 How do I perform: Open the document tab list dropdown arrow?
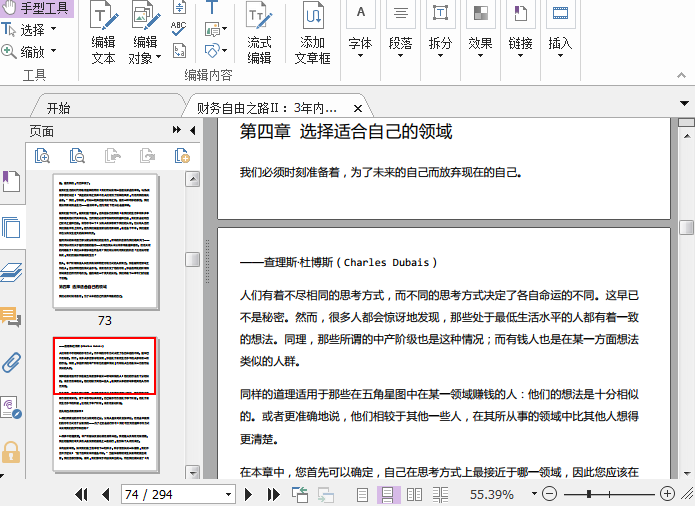point(684,103)
